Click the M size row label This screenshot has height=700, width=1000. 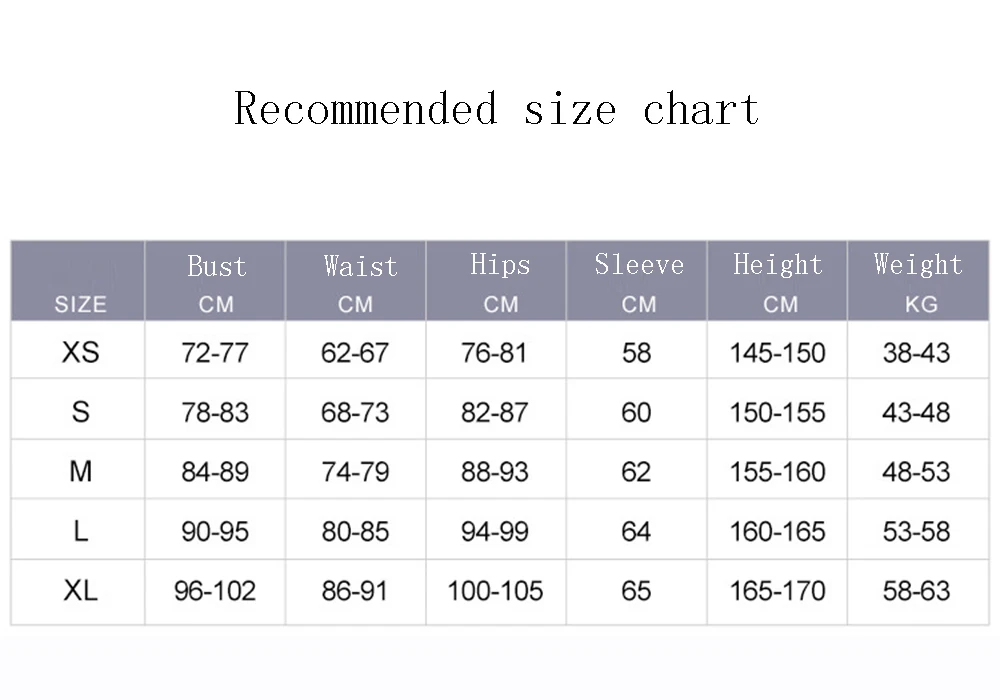80,472
